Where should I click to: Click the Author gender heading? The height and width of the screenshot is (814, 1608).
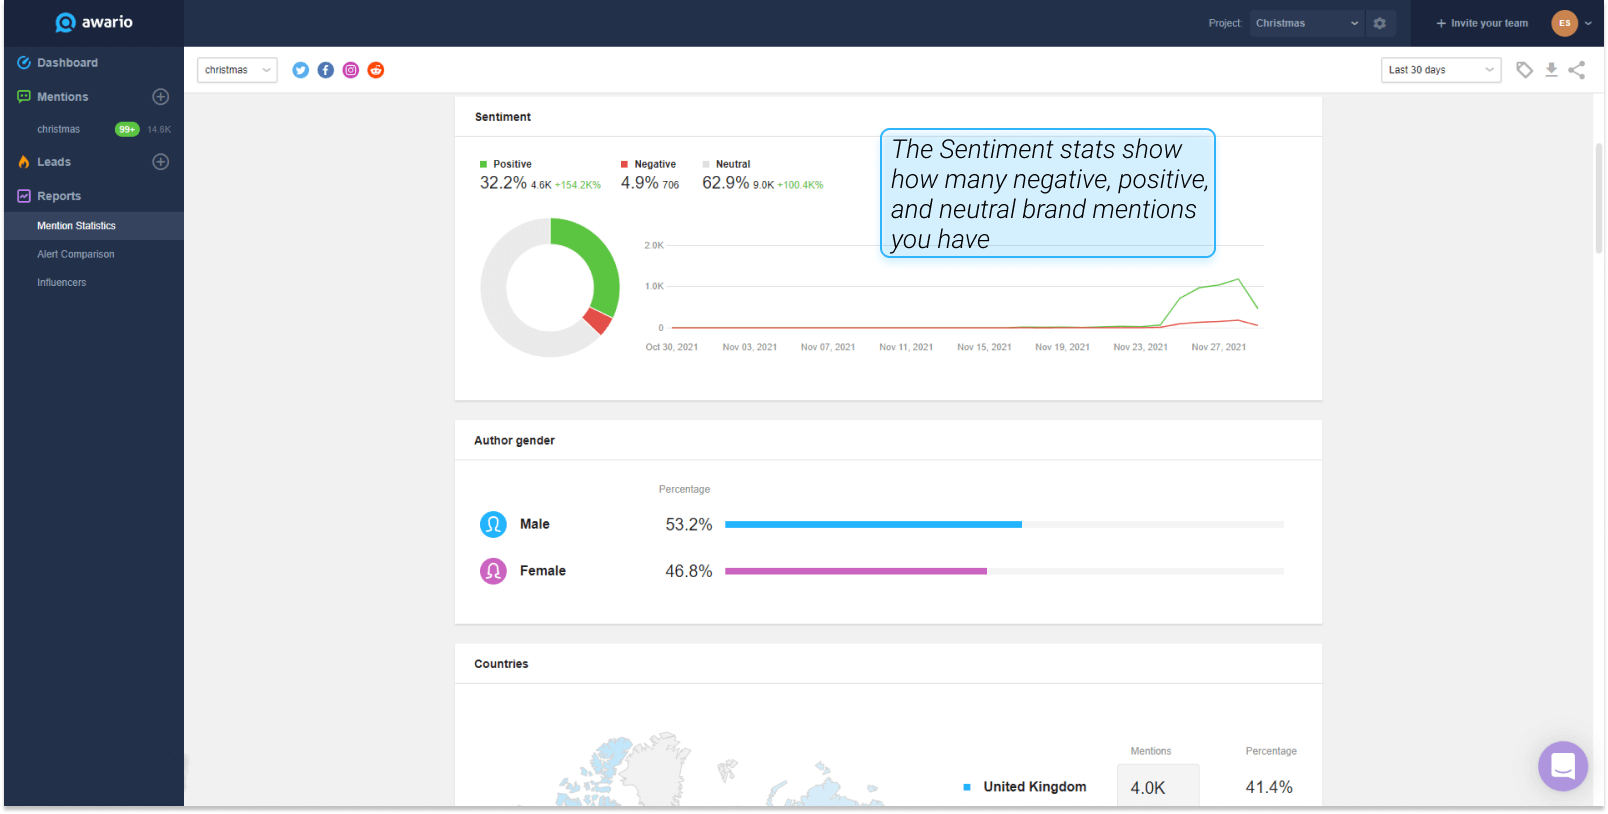[514, 440]
